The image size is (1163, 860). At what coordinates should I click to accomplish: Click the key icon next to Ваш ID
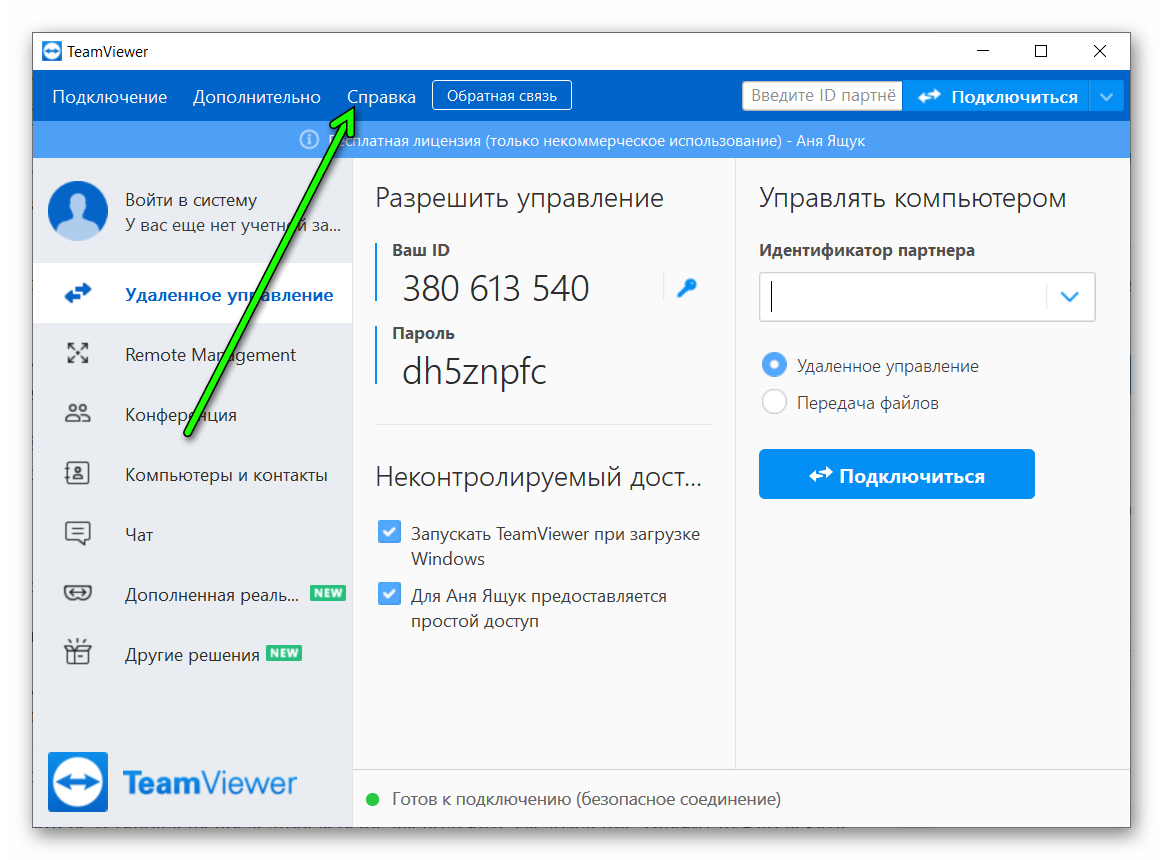click(x=687, y=288)
